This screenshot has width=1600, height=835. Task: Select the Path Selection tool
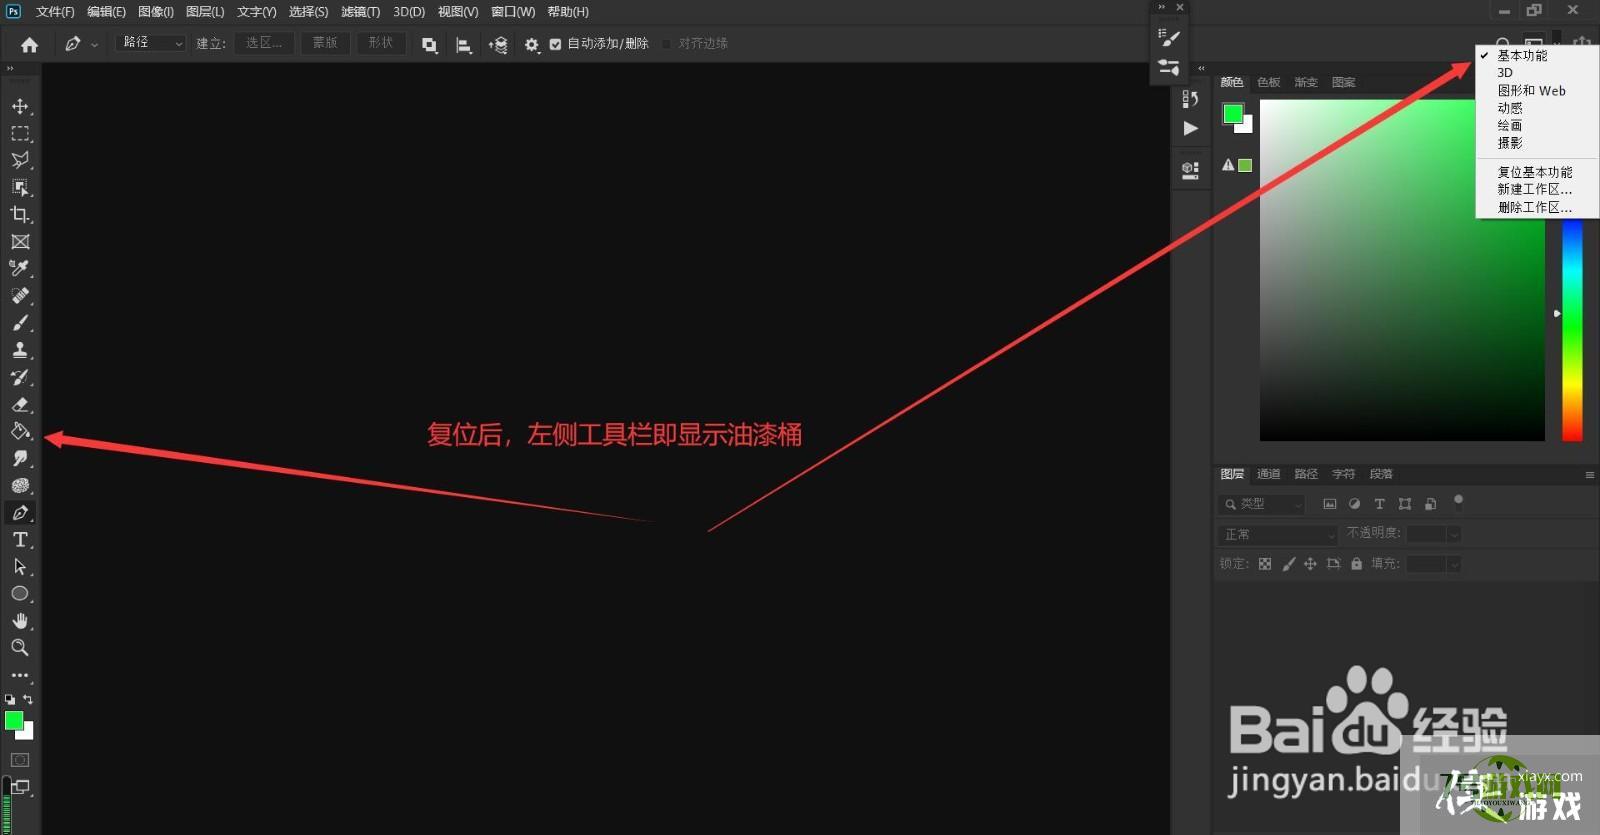(20, 566)
